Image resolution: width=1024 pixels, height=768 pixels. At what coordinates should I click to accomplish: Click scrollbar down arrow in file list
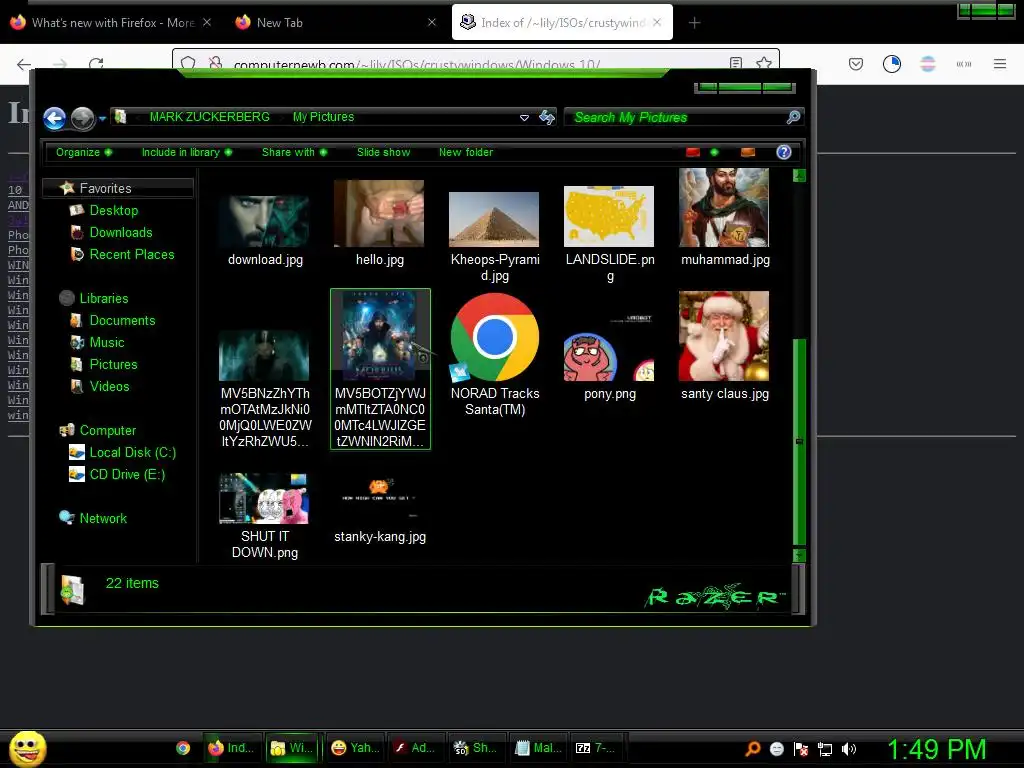(799, 556)
